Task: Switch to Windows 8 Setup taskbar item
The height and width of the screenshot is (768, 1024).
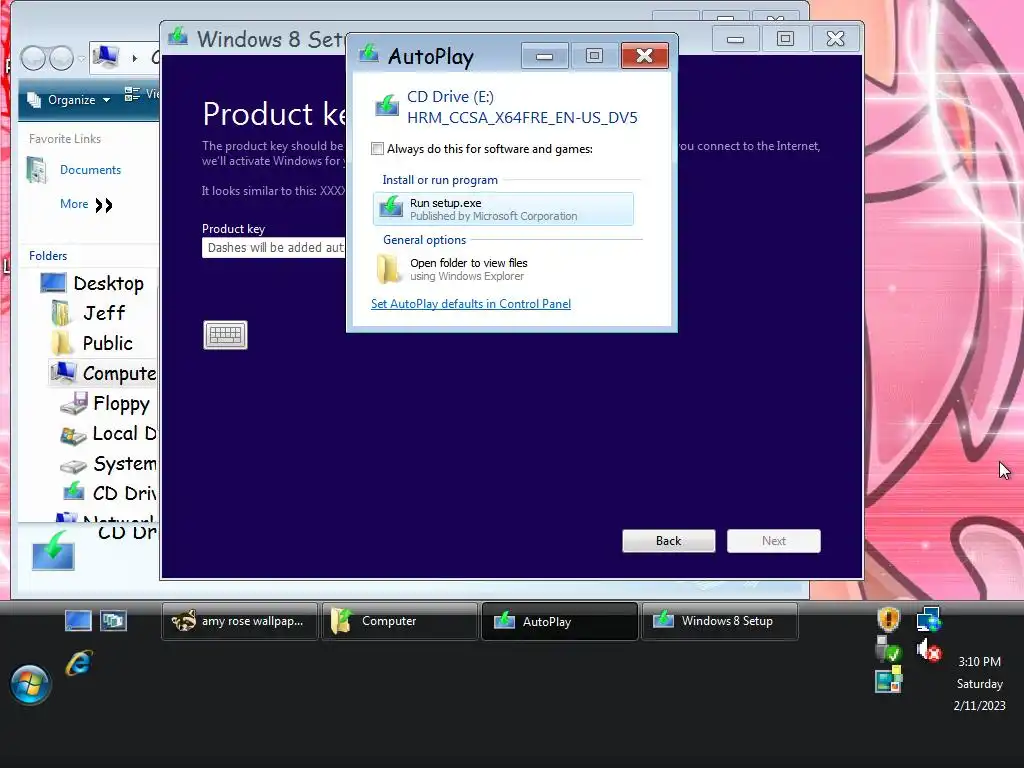Action: point(720,621)
